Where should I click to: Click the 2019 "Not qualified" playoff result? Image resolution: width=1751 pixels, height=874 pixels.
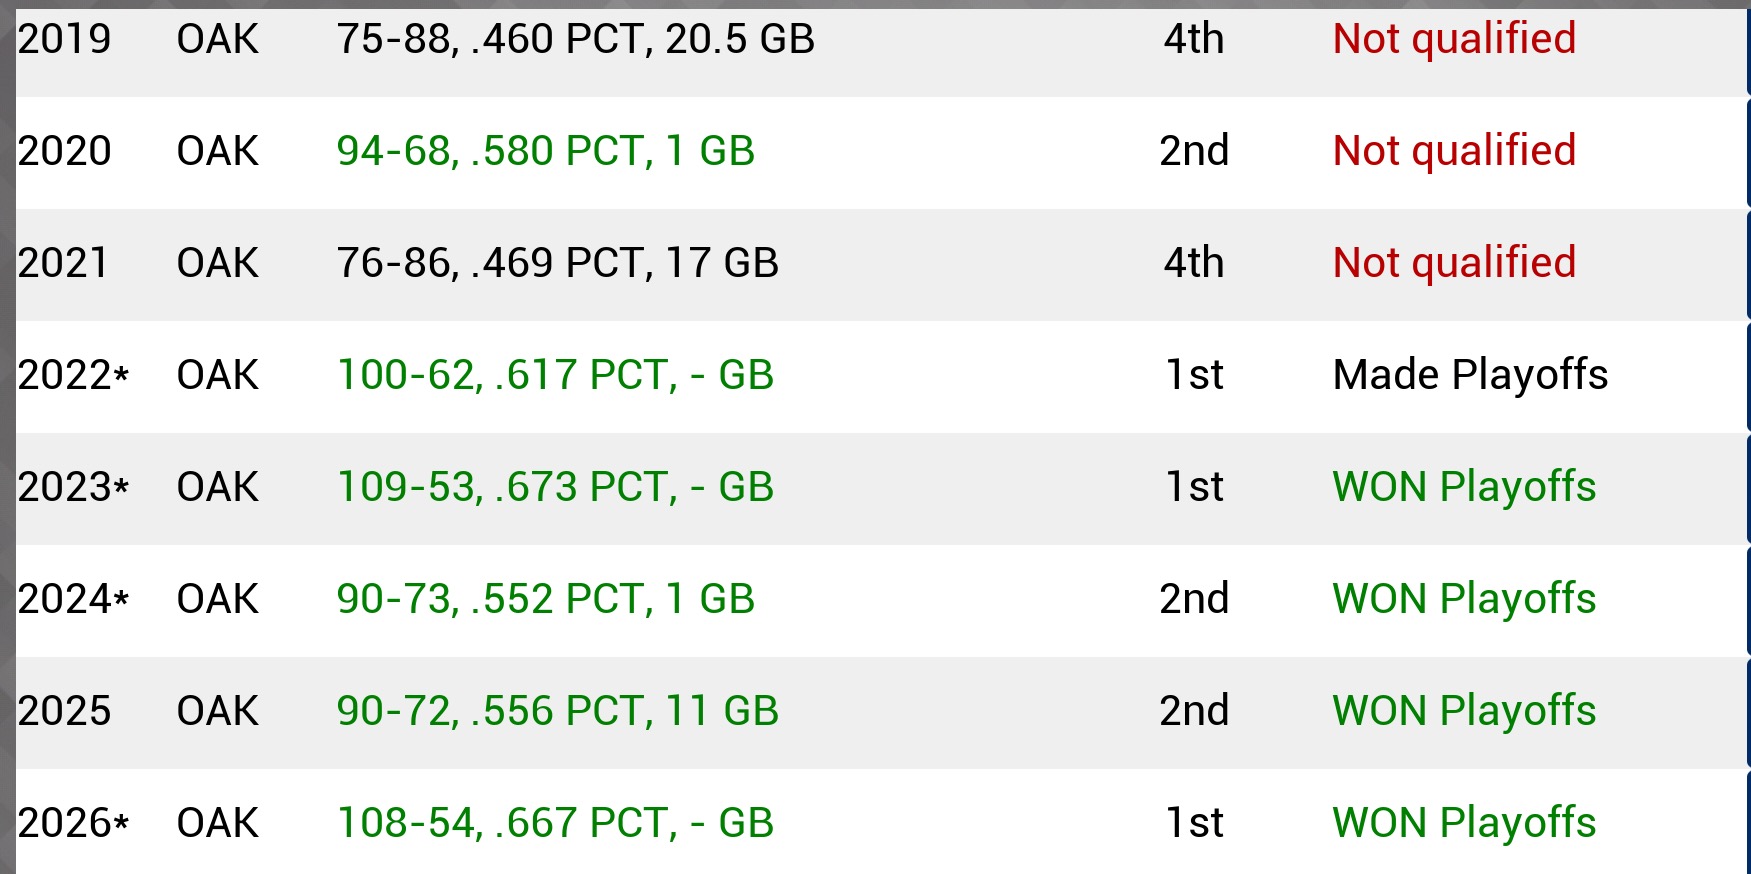tap(1454, 40)
